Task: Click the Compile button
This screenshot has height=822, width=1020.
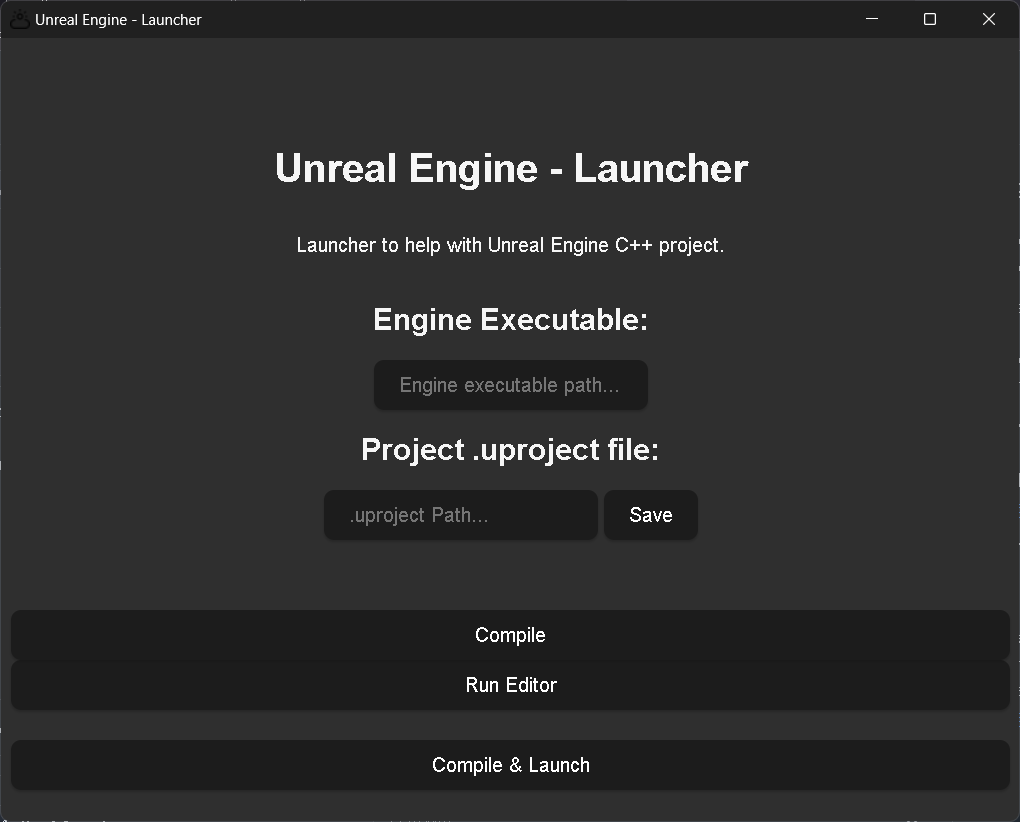Action: pyautogui.click(x=510, y=635)
